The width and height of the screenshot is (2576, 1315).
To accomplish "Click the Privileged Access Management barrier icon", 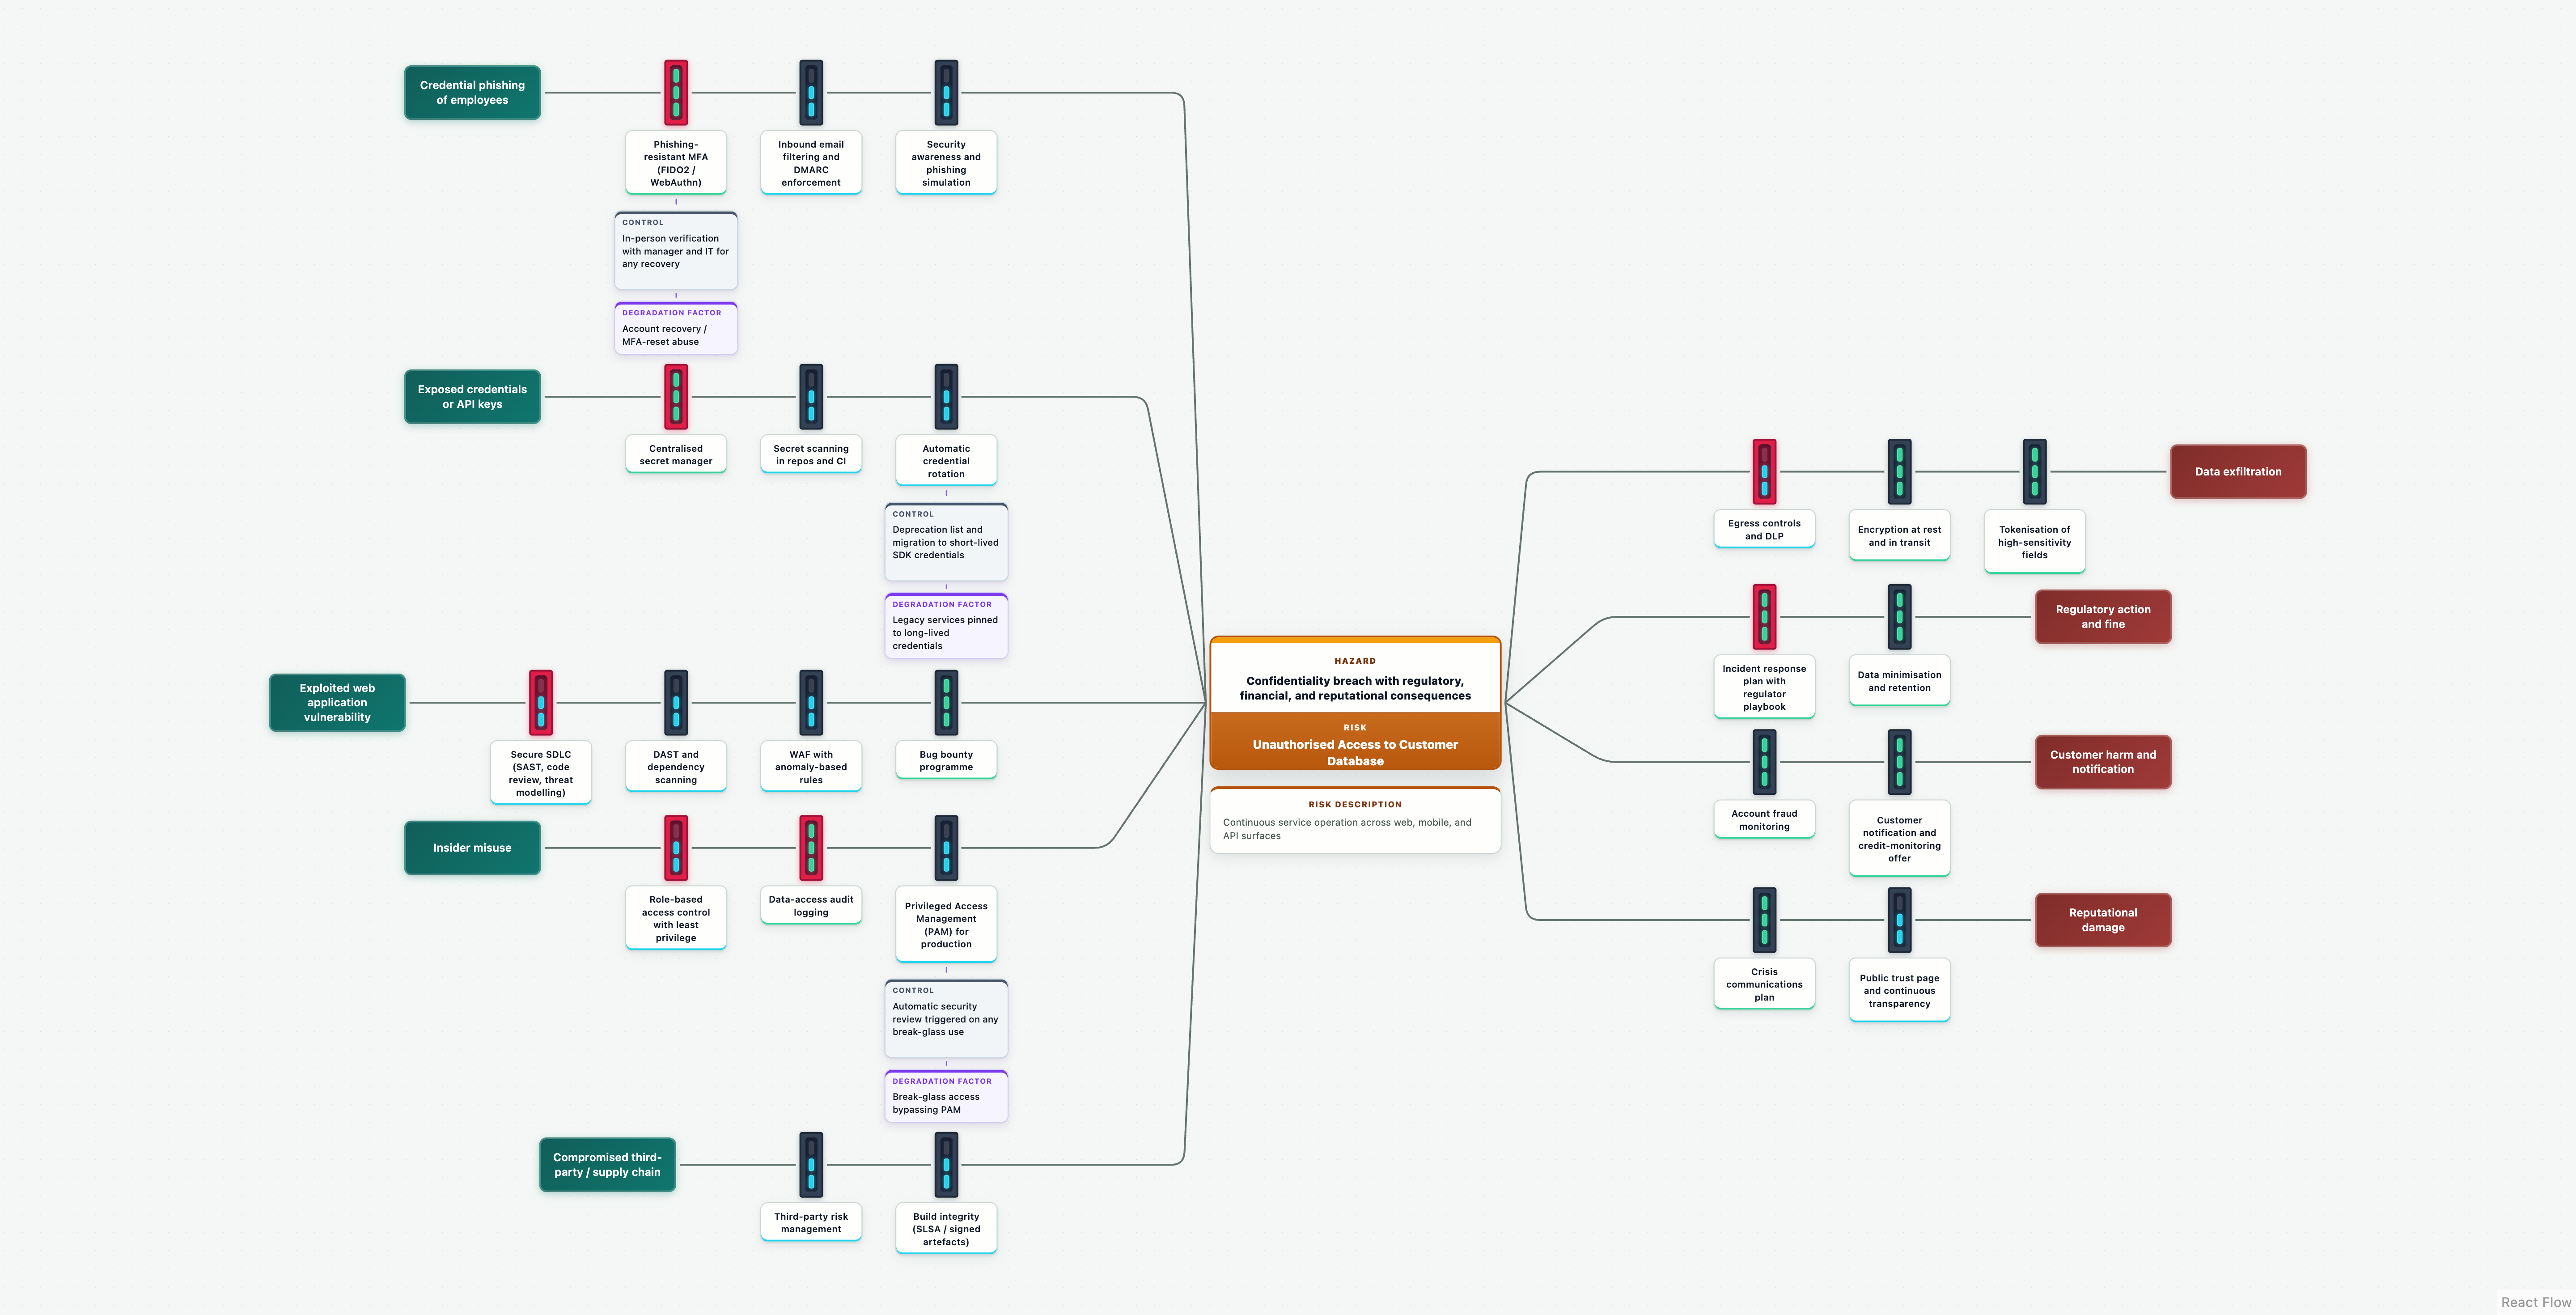I will click(x=946, y=848).
